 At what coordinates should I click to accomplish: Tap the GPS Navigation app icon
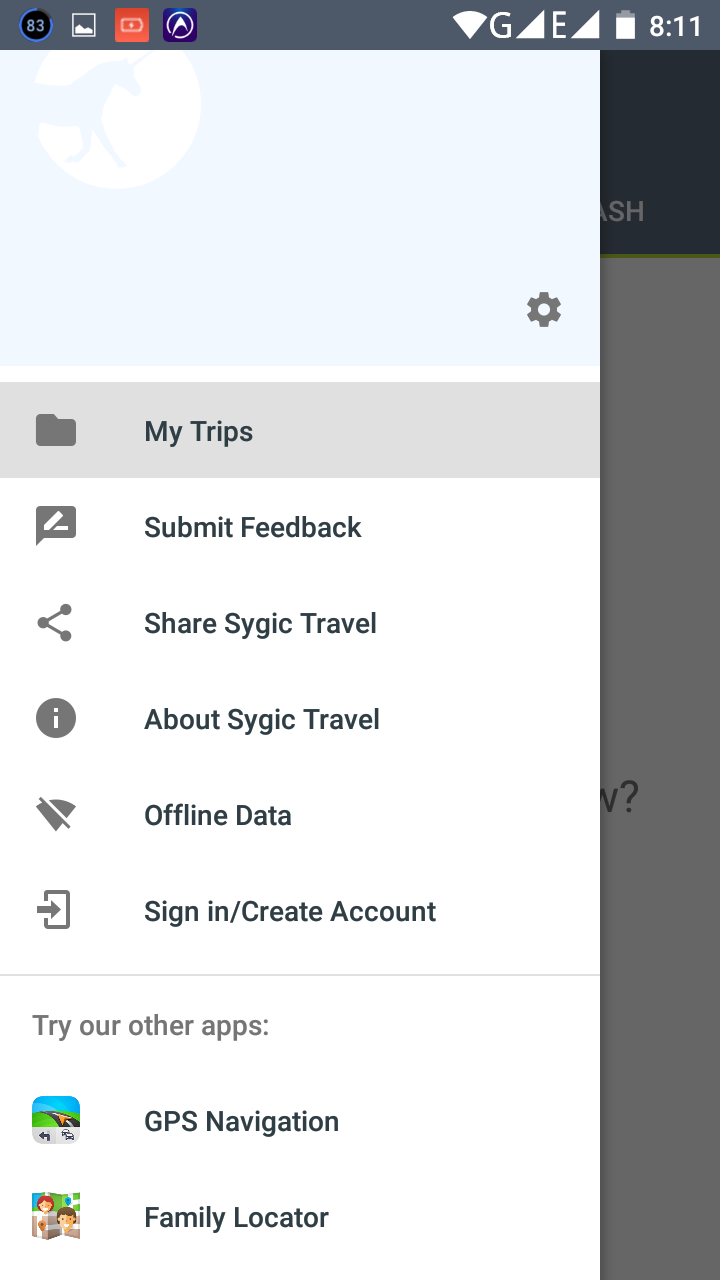point(56,1120)
